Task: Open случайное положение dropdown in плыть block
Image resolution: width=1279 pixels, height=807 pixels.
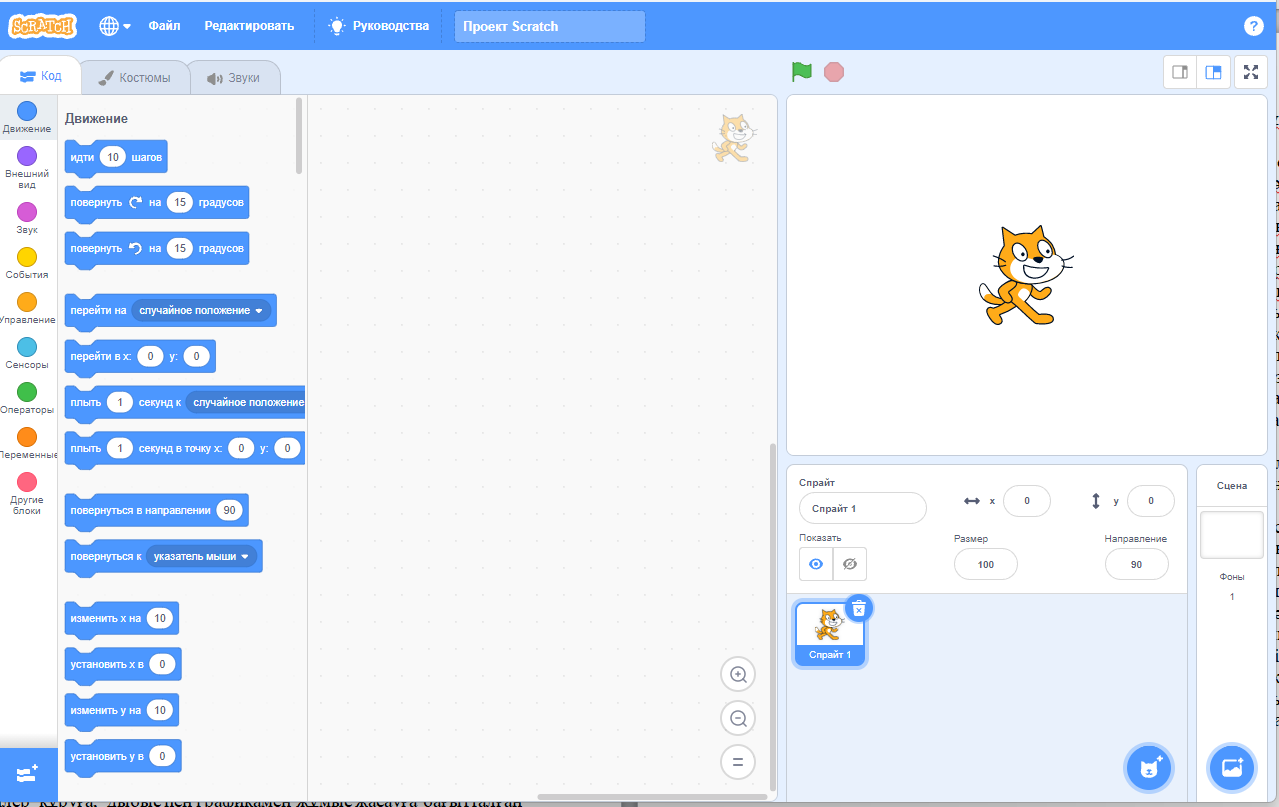Action: pyautogui.click(x=246, y=402)
